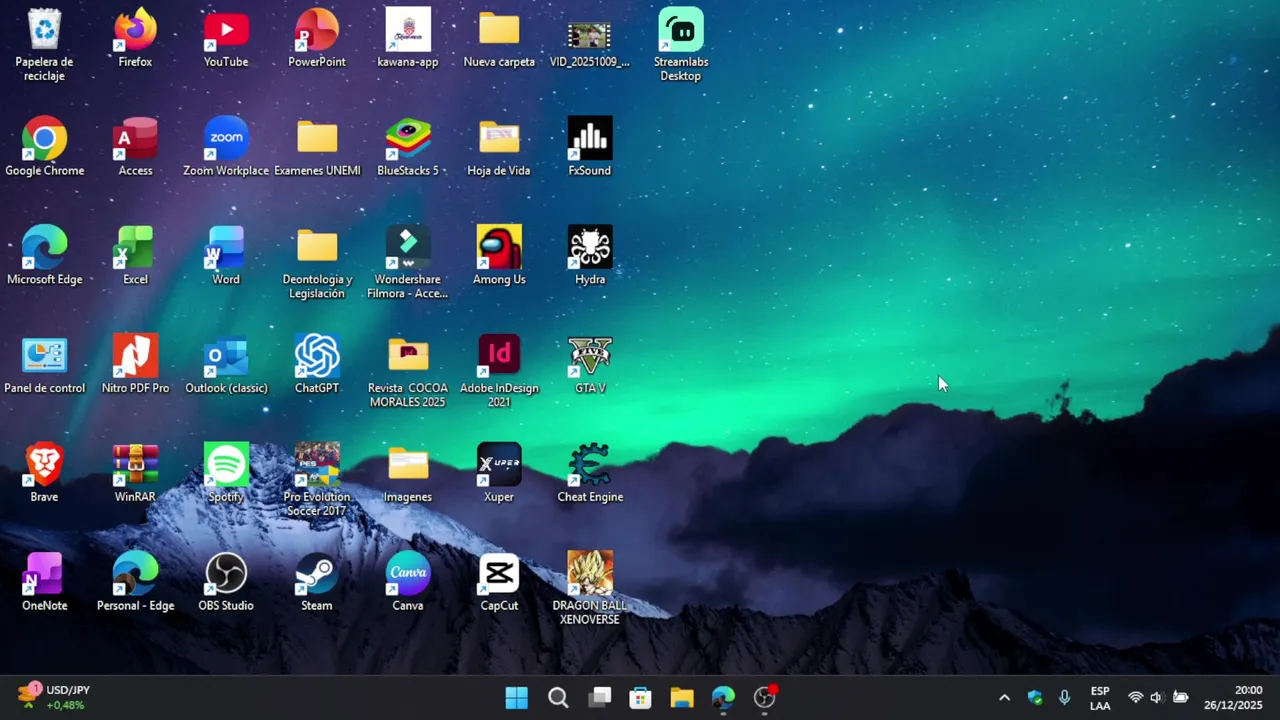
Task: Open the Wi-Fi network tray icon
Action: point(1135,698)
